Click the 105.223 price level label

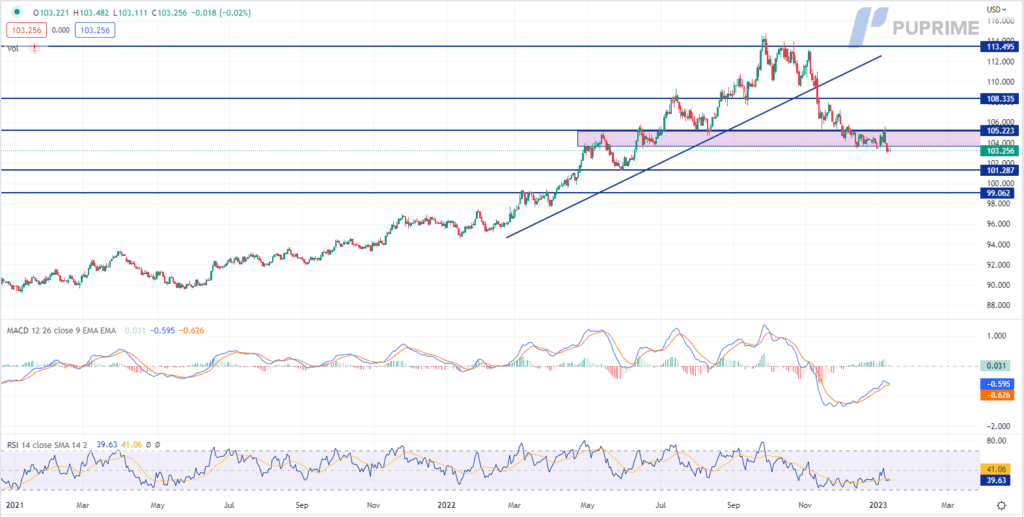tap(1000, 131)
